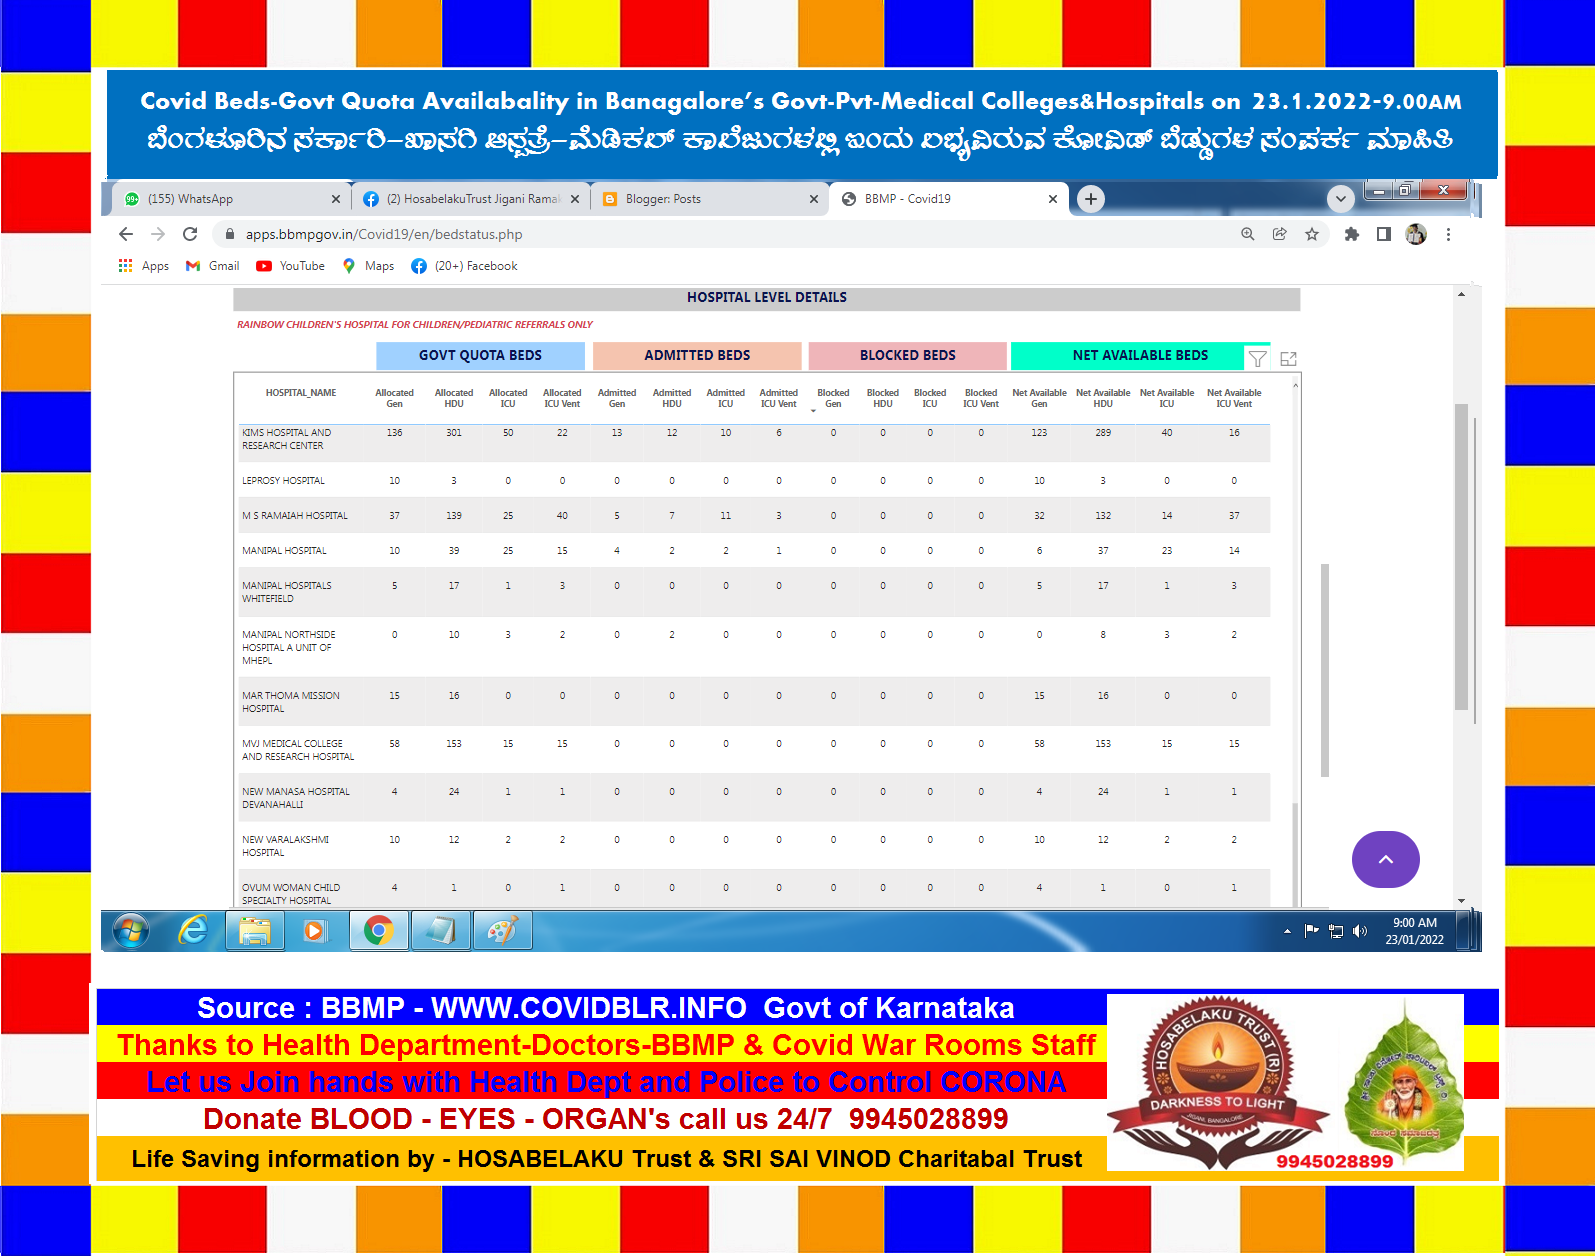
Task: Open the Gmail bookmark
Action: point(213,266)
